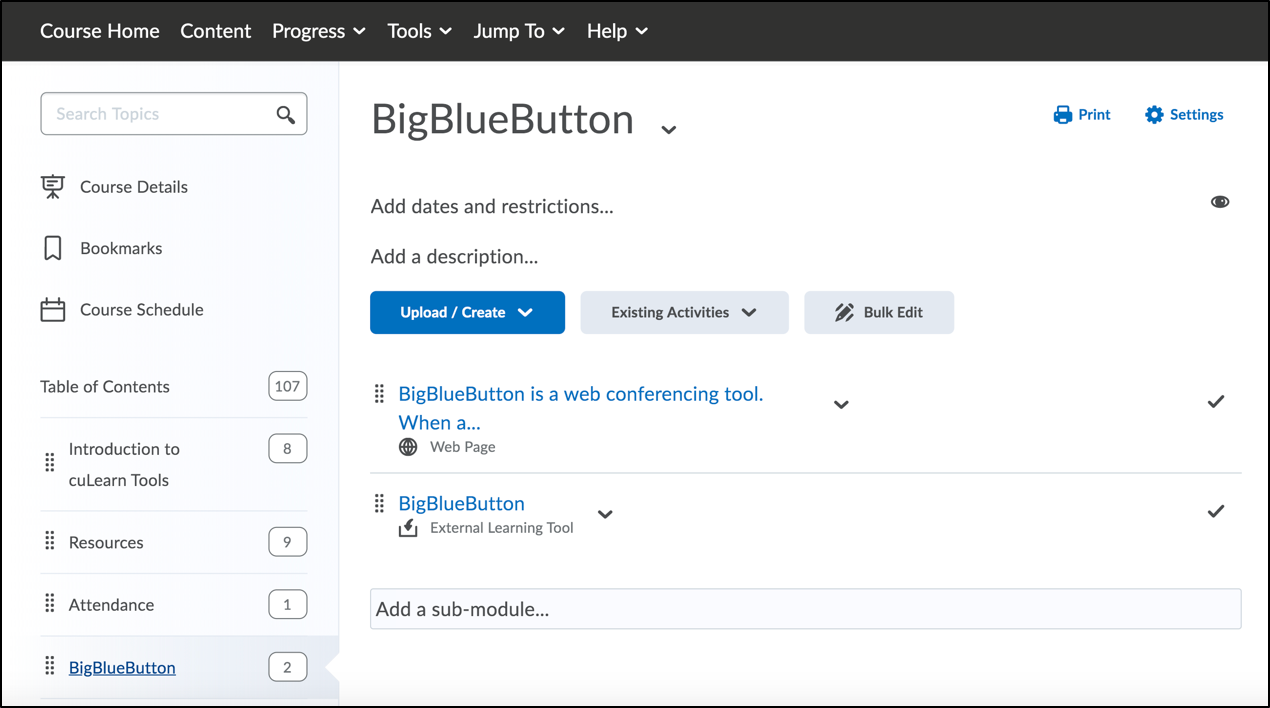The width and height of the screenshot is (1270, 708).
Task: Click the search magnifier icon
Action: 286,115
